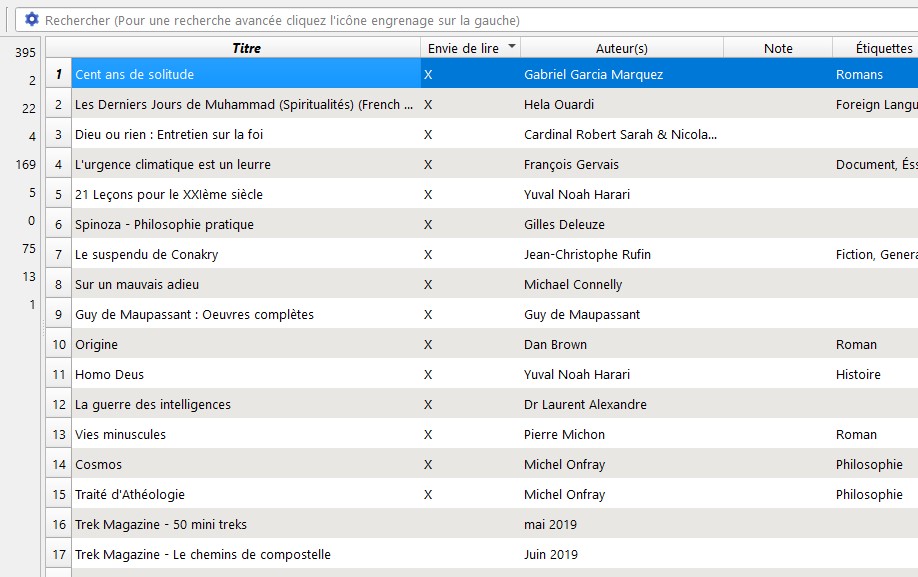918x577 pixels.
Task: Select '21 Leçons pour le XXIème siècle'
Action: click(x=169, y=194)
